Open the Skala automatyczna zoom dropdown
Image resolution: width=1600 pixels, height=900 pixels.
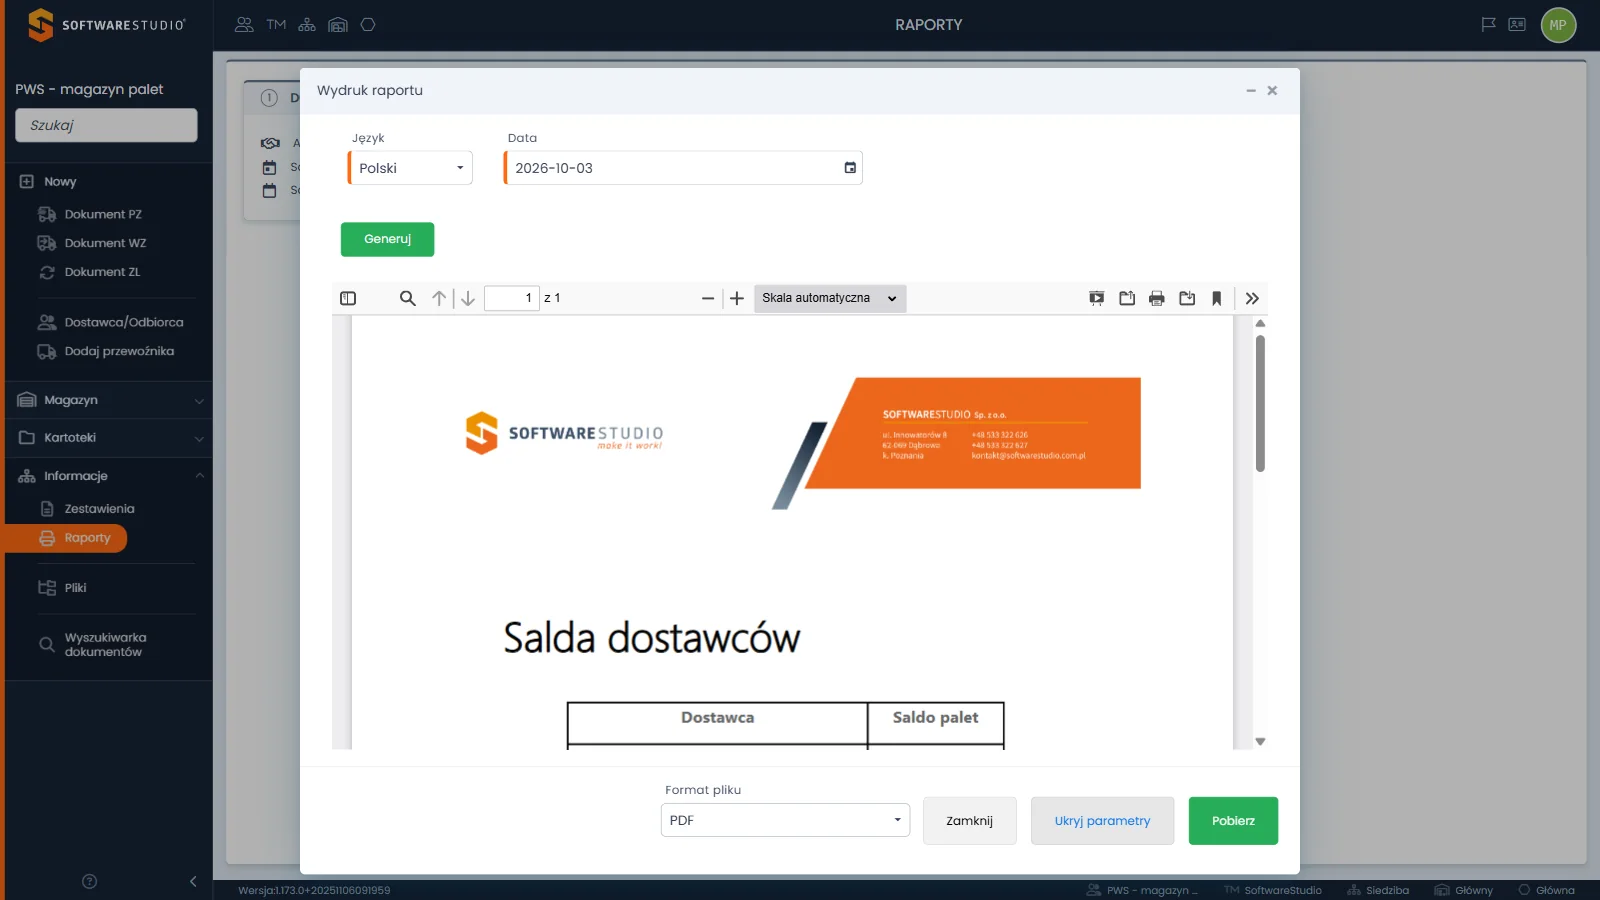tap(830, 298)
